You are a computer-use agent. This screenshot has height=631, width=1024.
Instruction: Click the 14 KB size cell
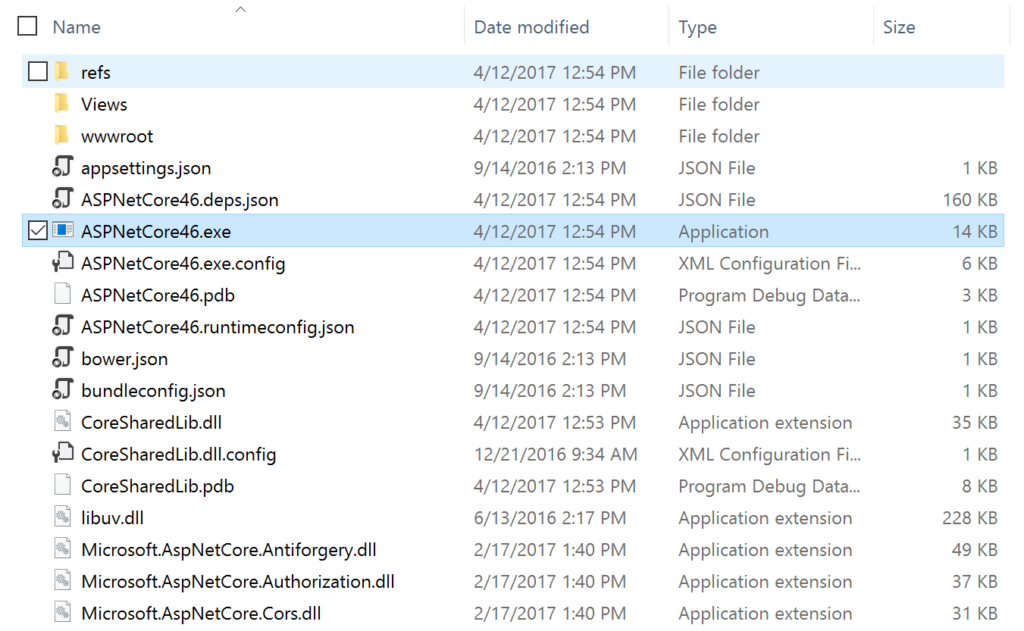pos(975,232)
